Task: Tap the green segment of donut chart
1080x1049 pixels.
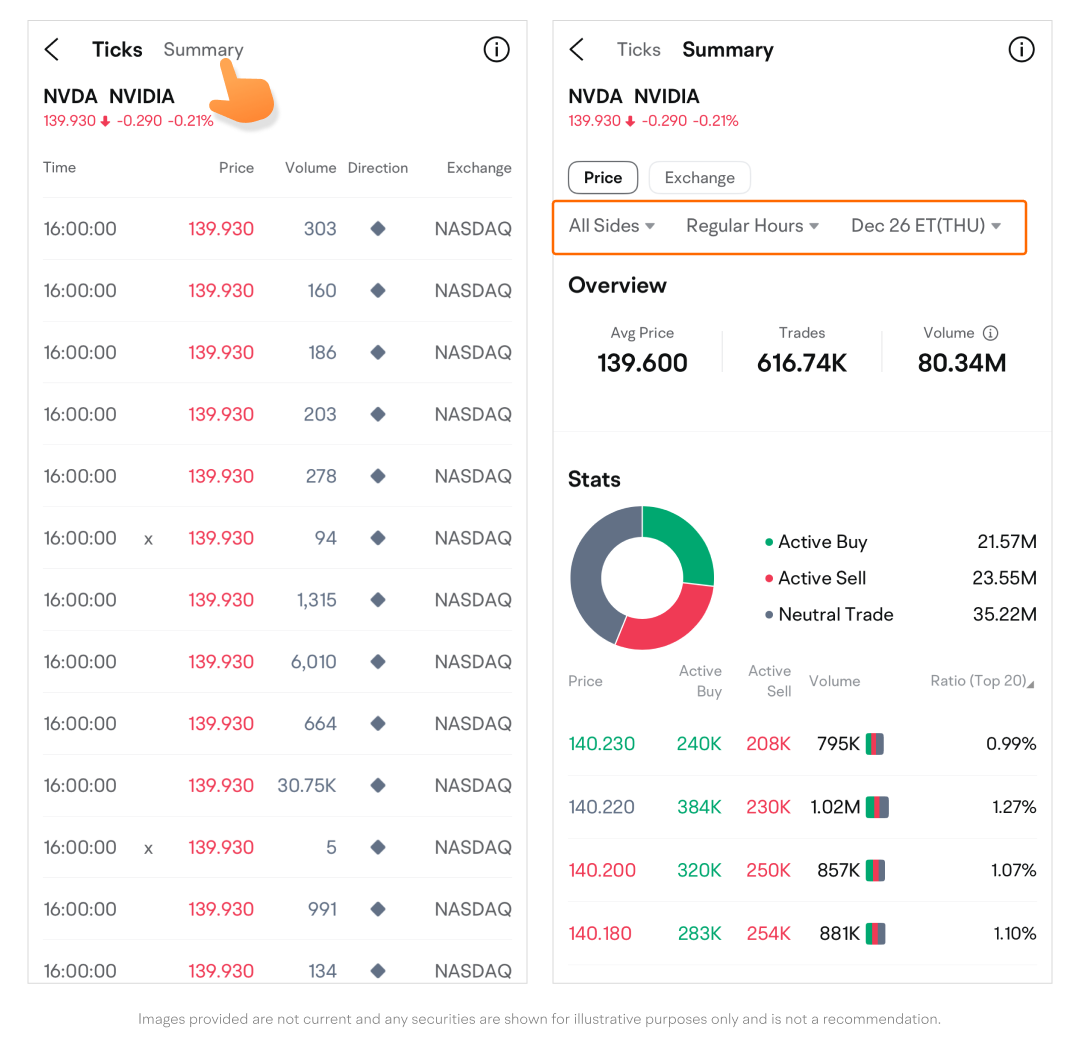Action: [684, 540]
